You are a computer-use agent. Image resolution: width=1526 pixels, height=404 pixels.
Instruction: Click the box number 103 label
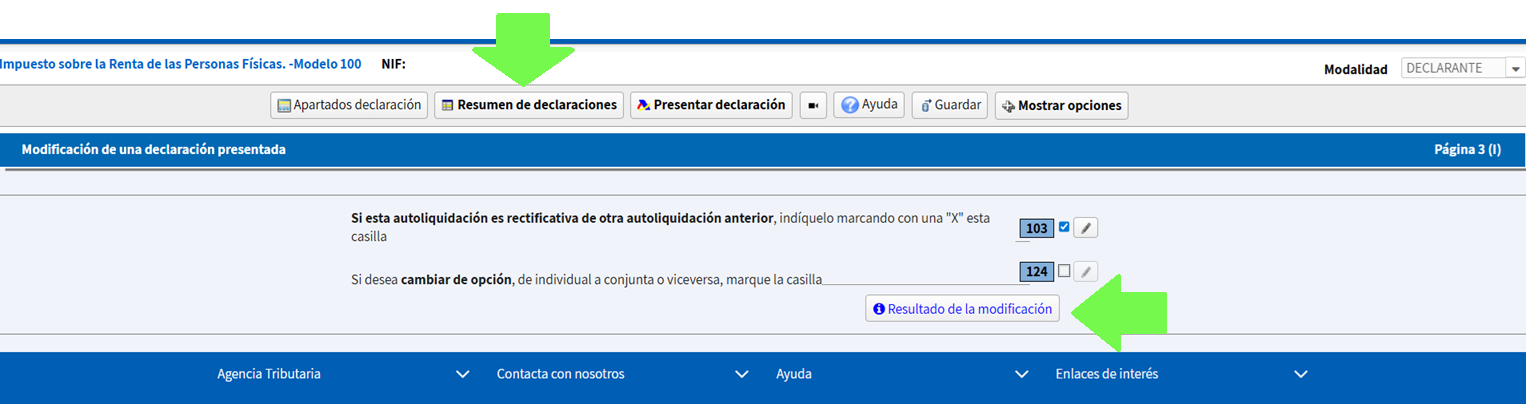coord(1037,229)
